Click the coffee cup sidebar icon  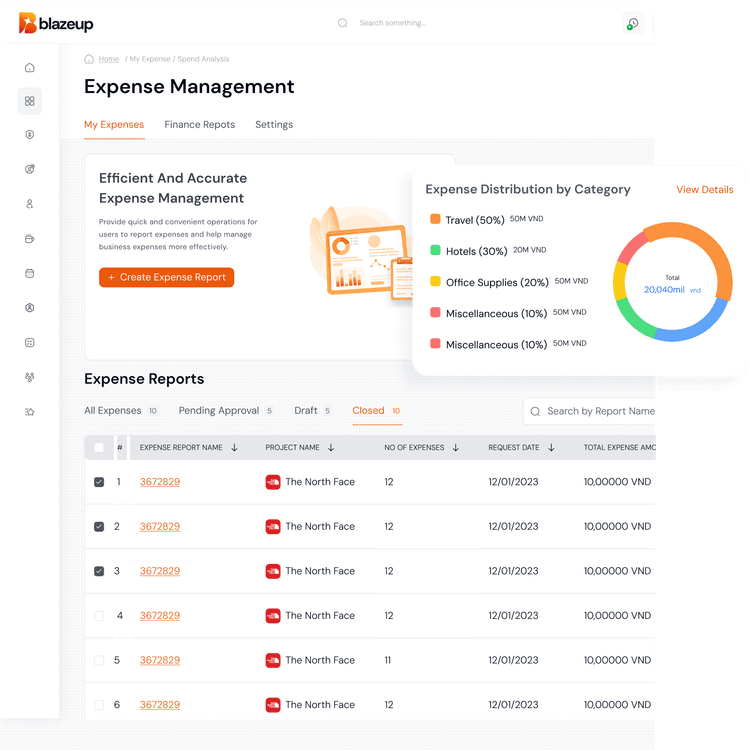click(30, 239)
